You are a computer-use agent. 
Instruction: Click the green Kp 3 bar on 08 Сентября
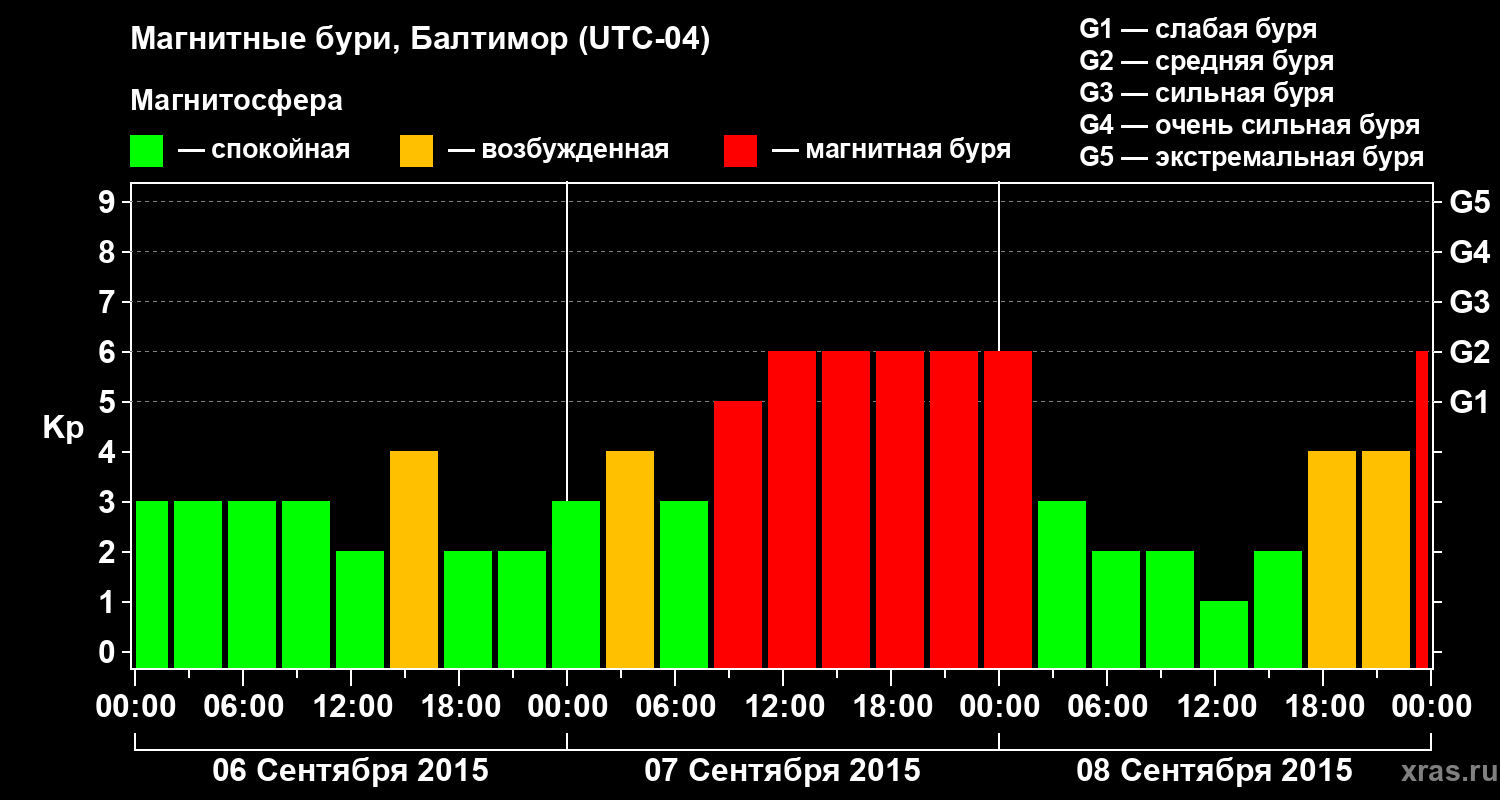pyautogui.click(x=1062, y=585)
